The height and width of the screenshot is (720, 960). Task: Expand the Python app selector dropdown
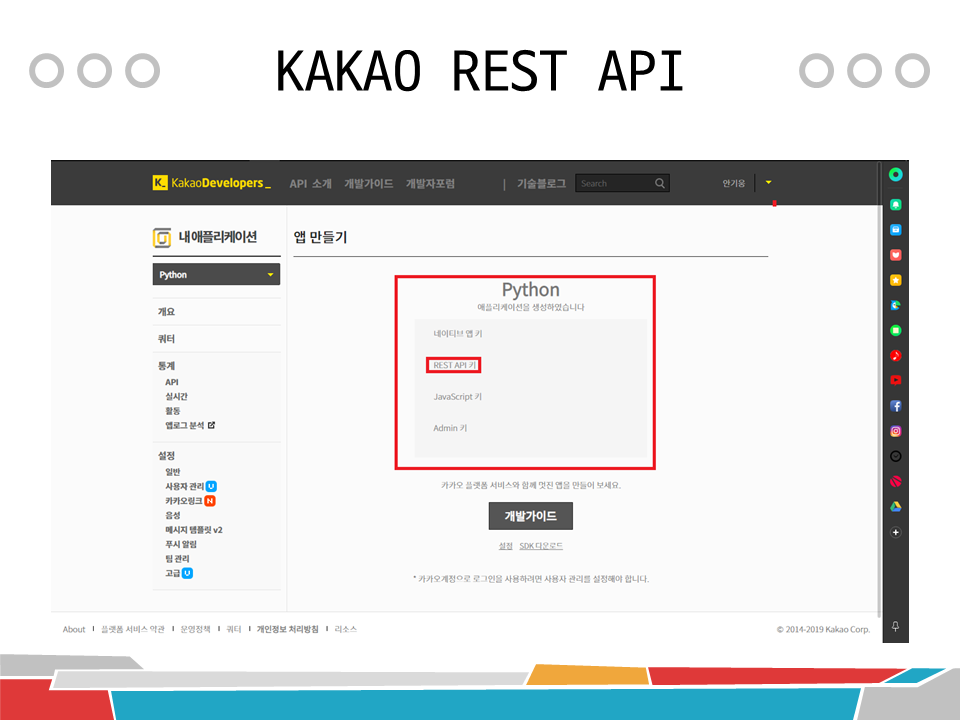click(x=216, y=274)
